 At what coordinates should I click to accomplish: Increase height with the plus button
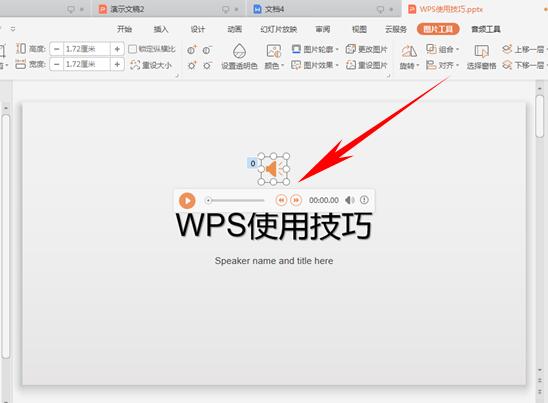117,49
